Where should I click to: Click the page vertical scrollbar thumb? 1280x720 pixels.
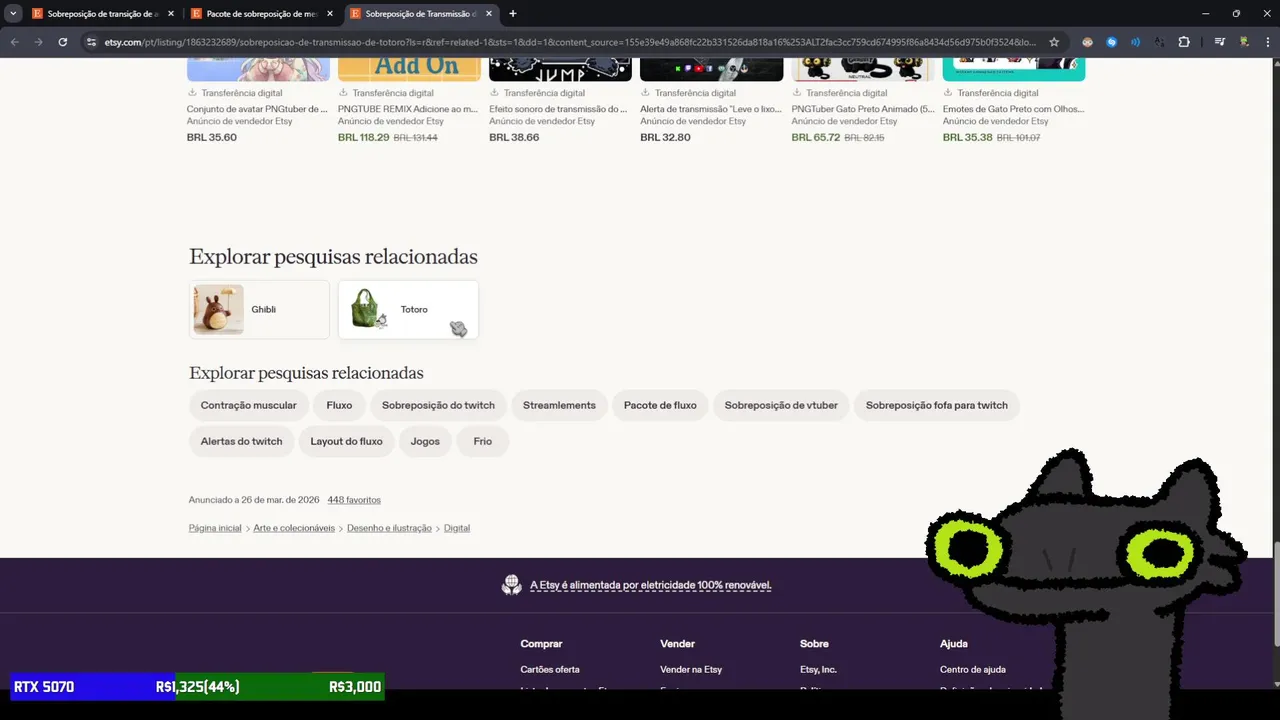tap(1275, 593)
